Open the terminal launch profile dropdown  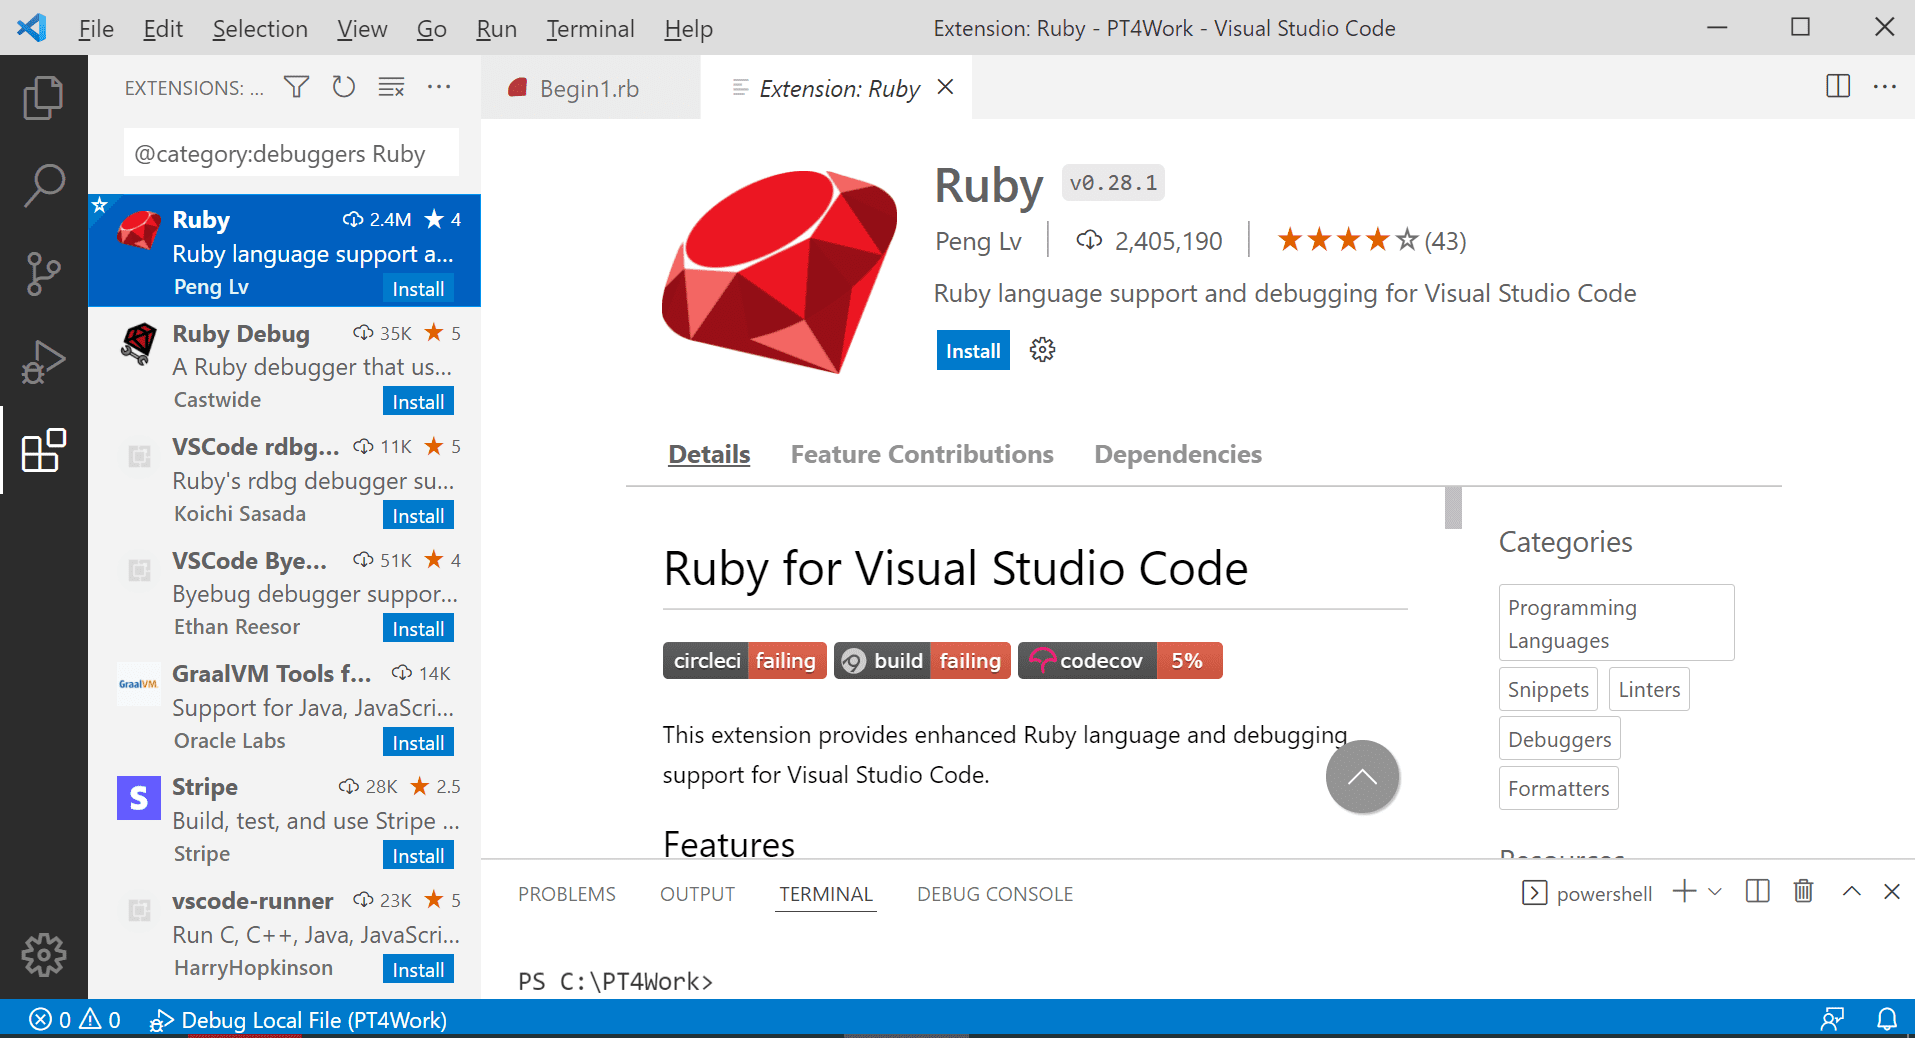(x=1715, y=891)
